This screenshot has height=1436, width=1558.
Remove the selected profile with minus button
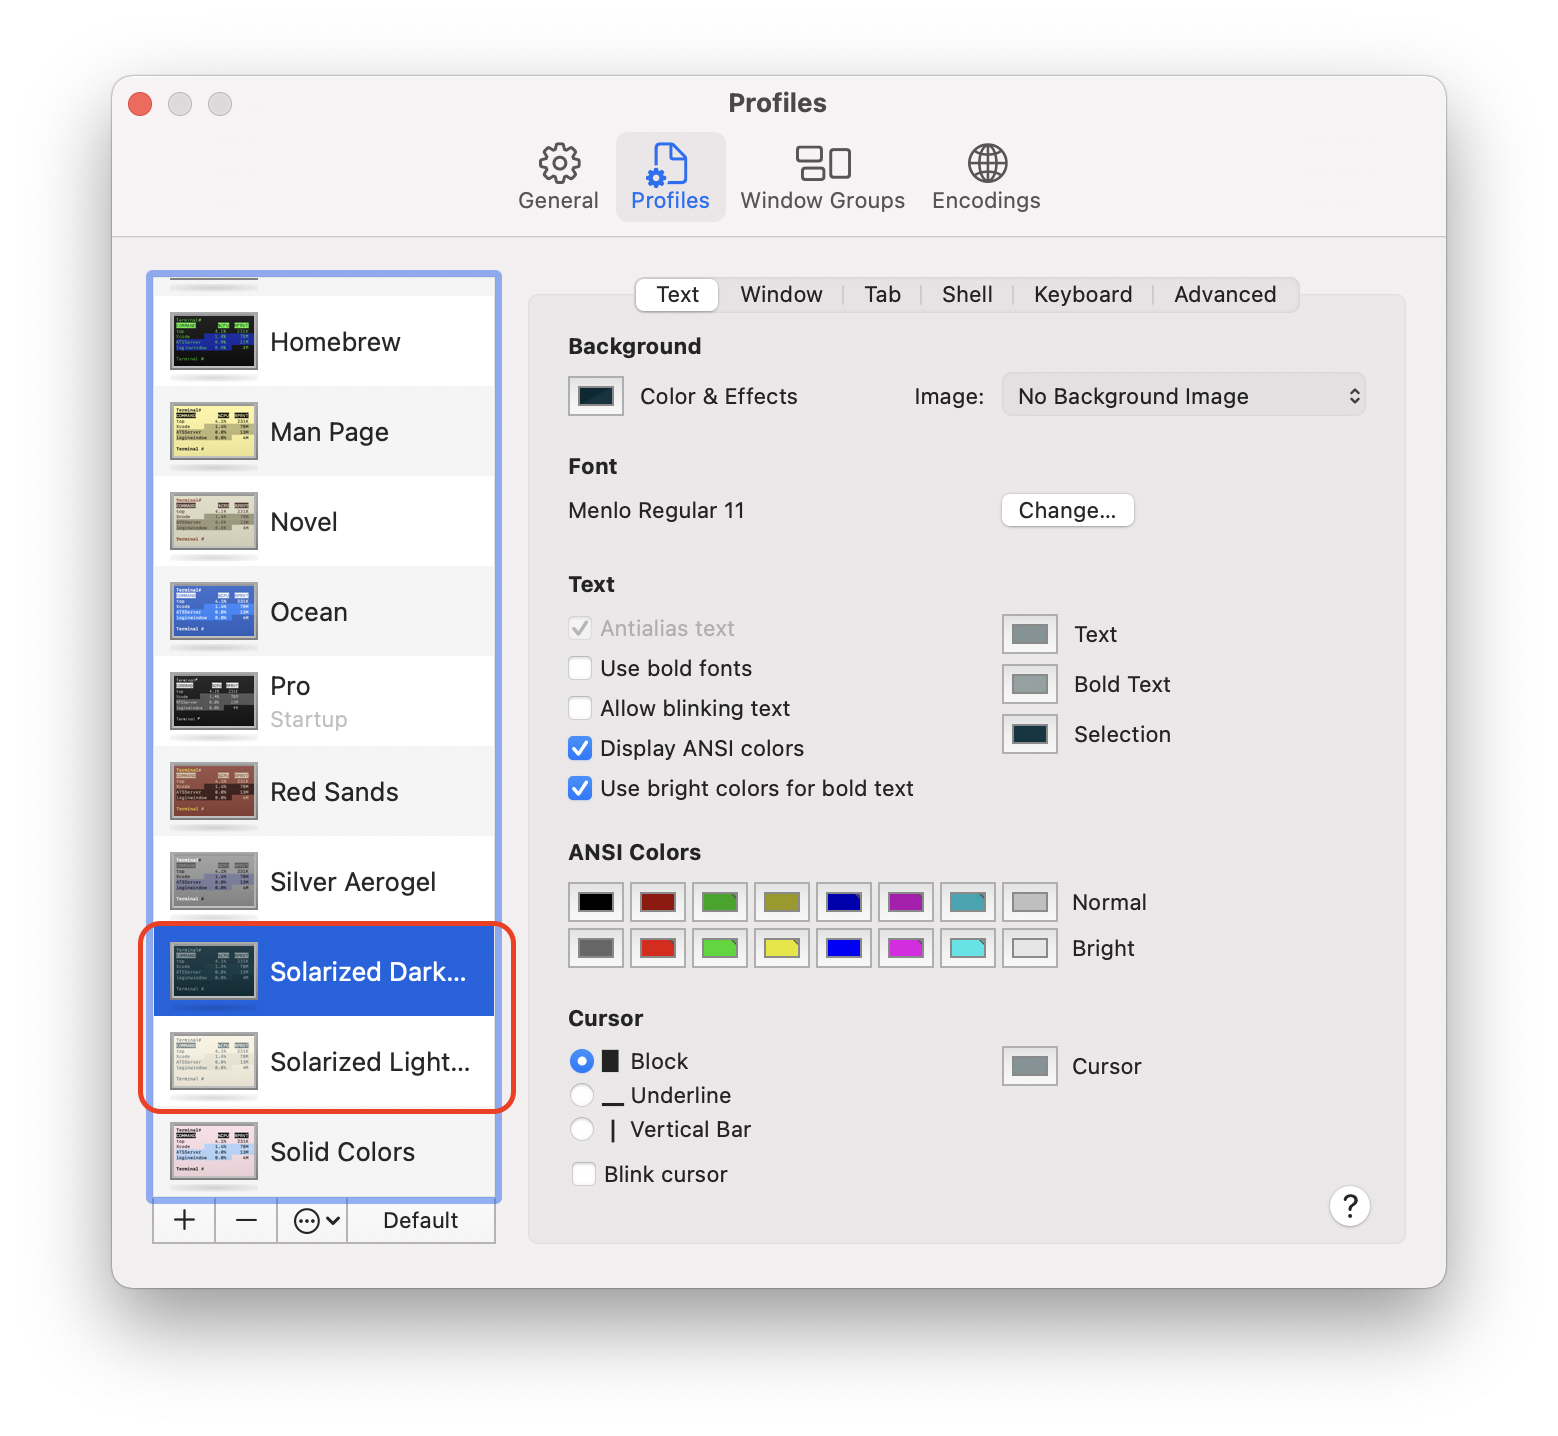point(246,1220)
